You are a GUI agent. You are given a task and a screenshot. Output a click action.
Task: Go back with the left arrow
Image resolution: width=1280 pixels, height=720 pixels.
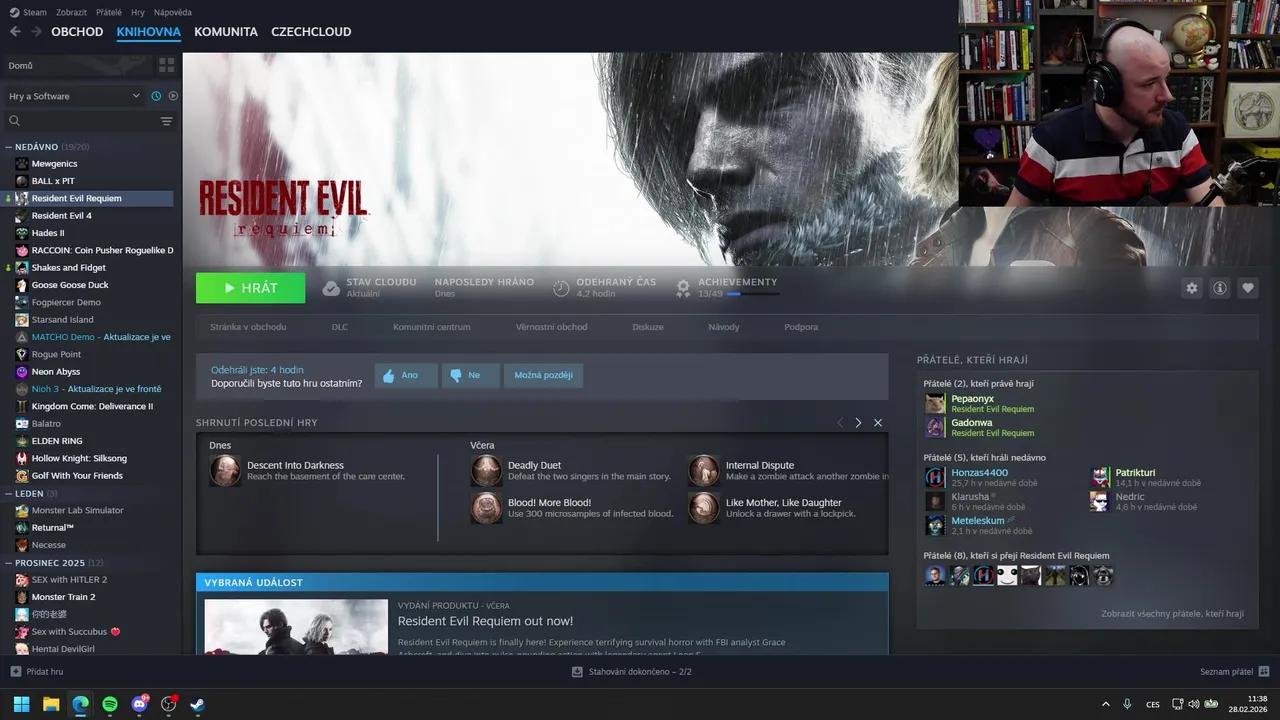click(x=15, y=32)
